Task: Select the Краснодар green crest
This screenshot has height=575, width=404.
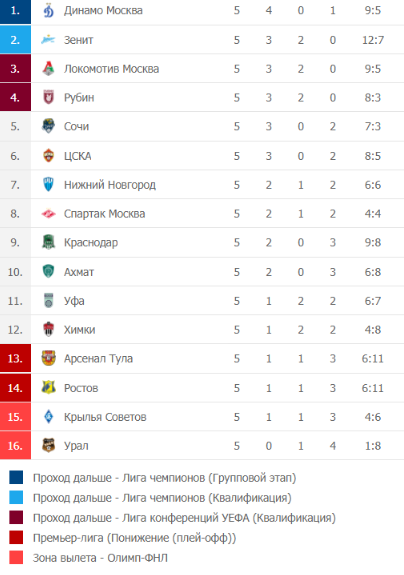Action: click(x=48, y=242)
